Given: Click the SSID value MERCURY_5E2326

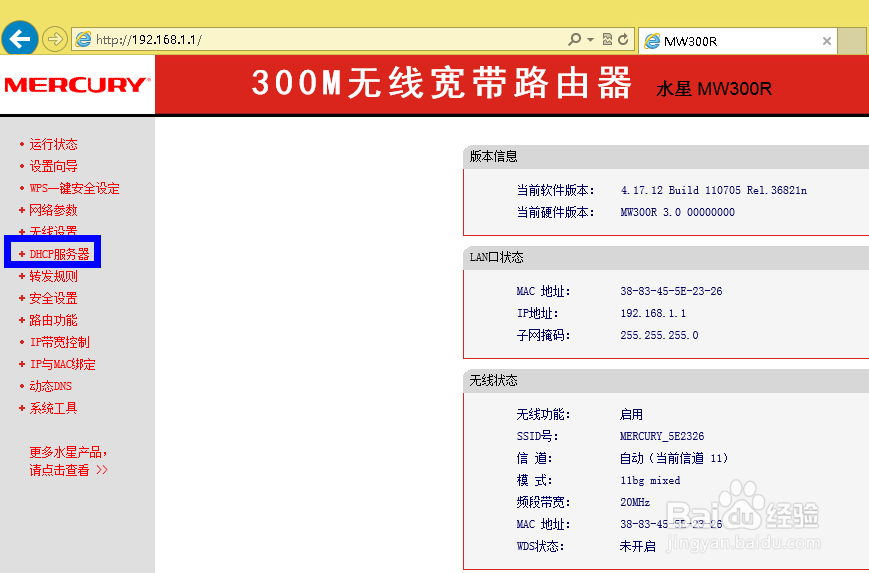Looking at the screenshot, I should (x=662, y=436).
